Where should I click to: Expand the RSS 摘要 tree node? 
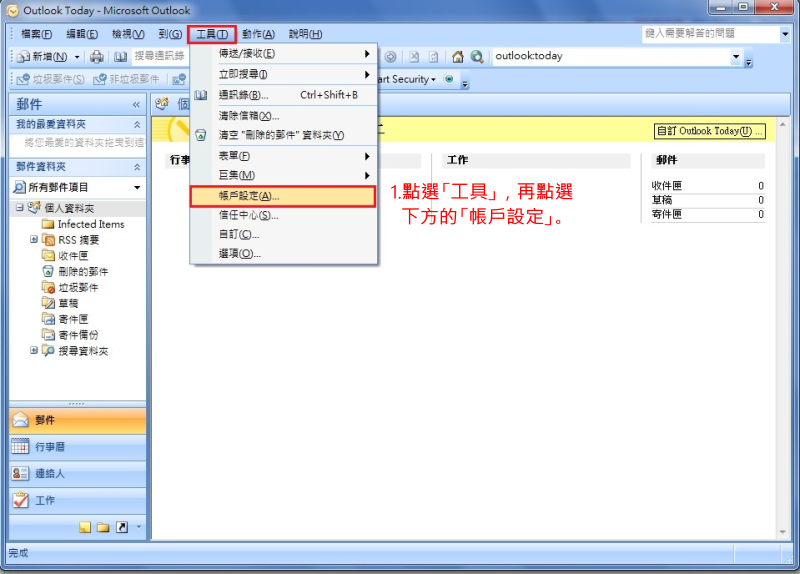pyautogui.click(x=34, y=239)
